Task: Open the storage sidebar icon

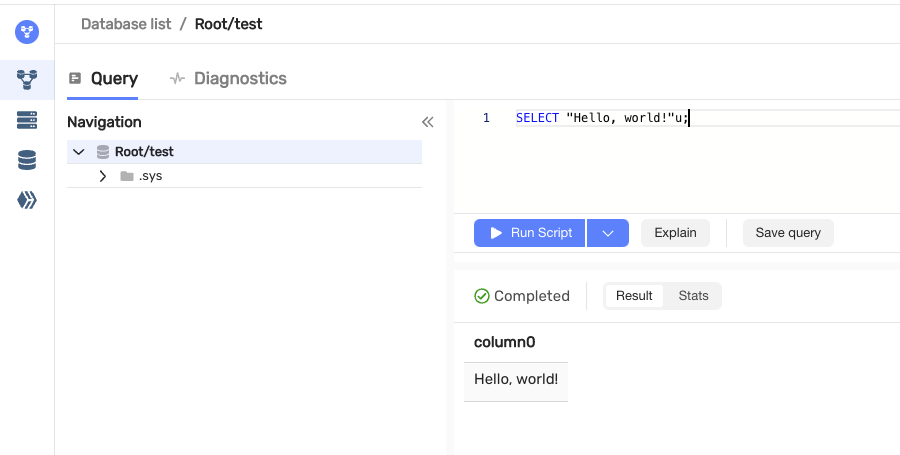Action: (x=27, y=160)
